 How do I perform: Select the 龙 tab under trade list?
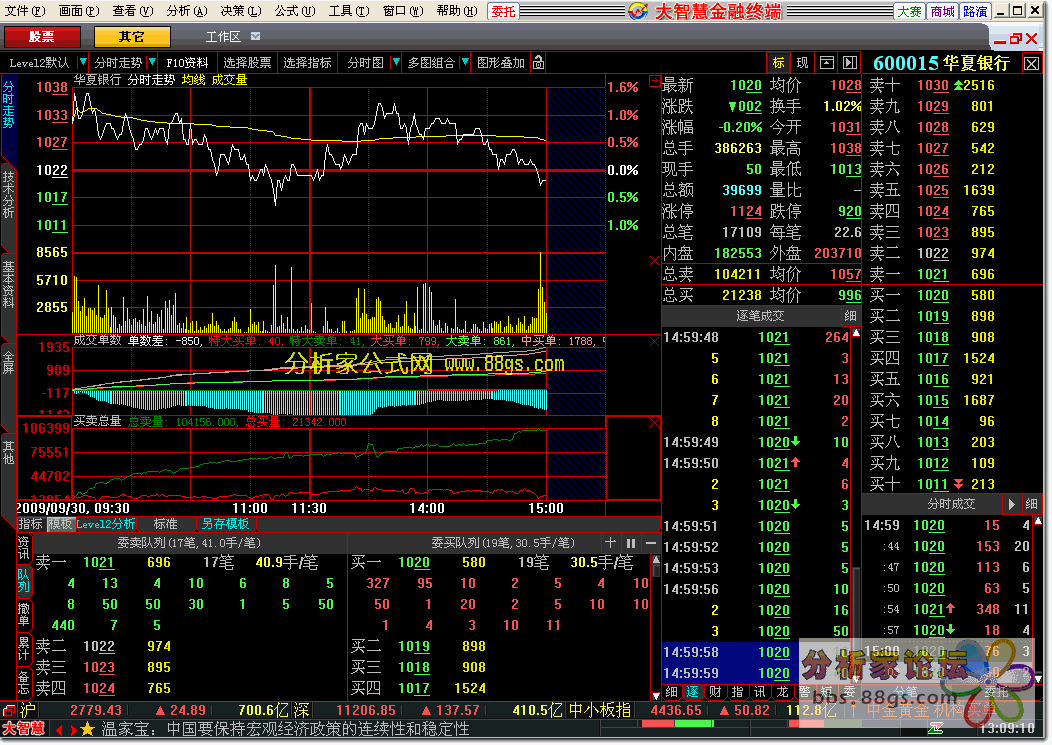point(782,692)
